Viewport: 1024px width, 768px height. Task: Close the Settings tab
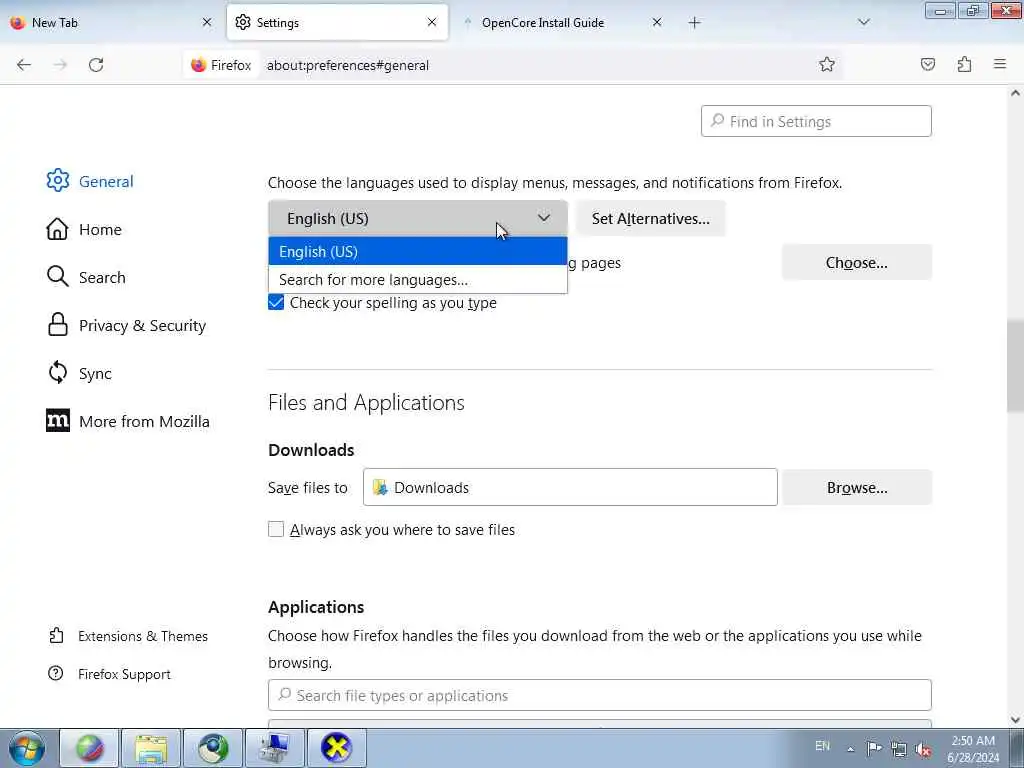(x=432, y=22)
